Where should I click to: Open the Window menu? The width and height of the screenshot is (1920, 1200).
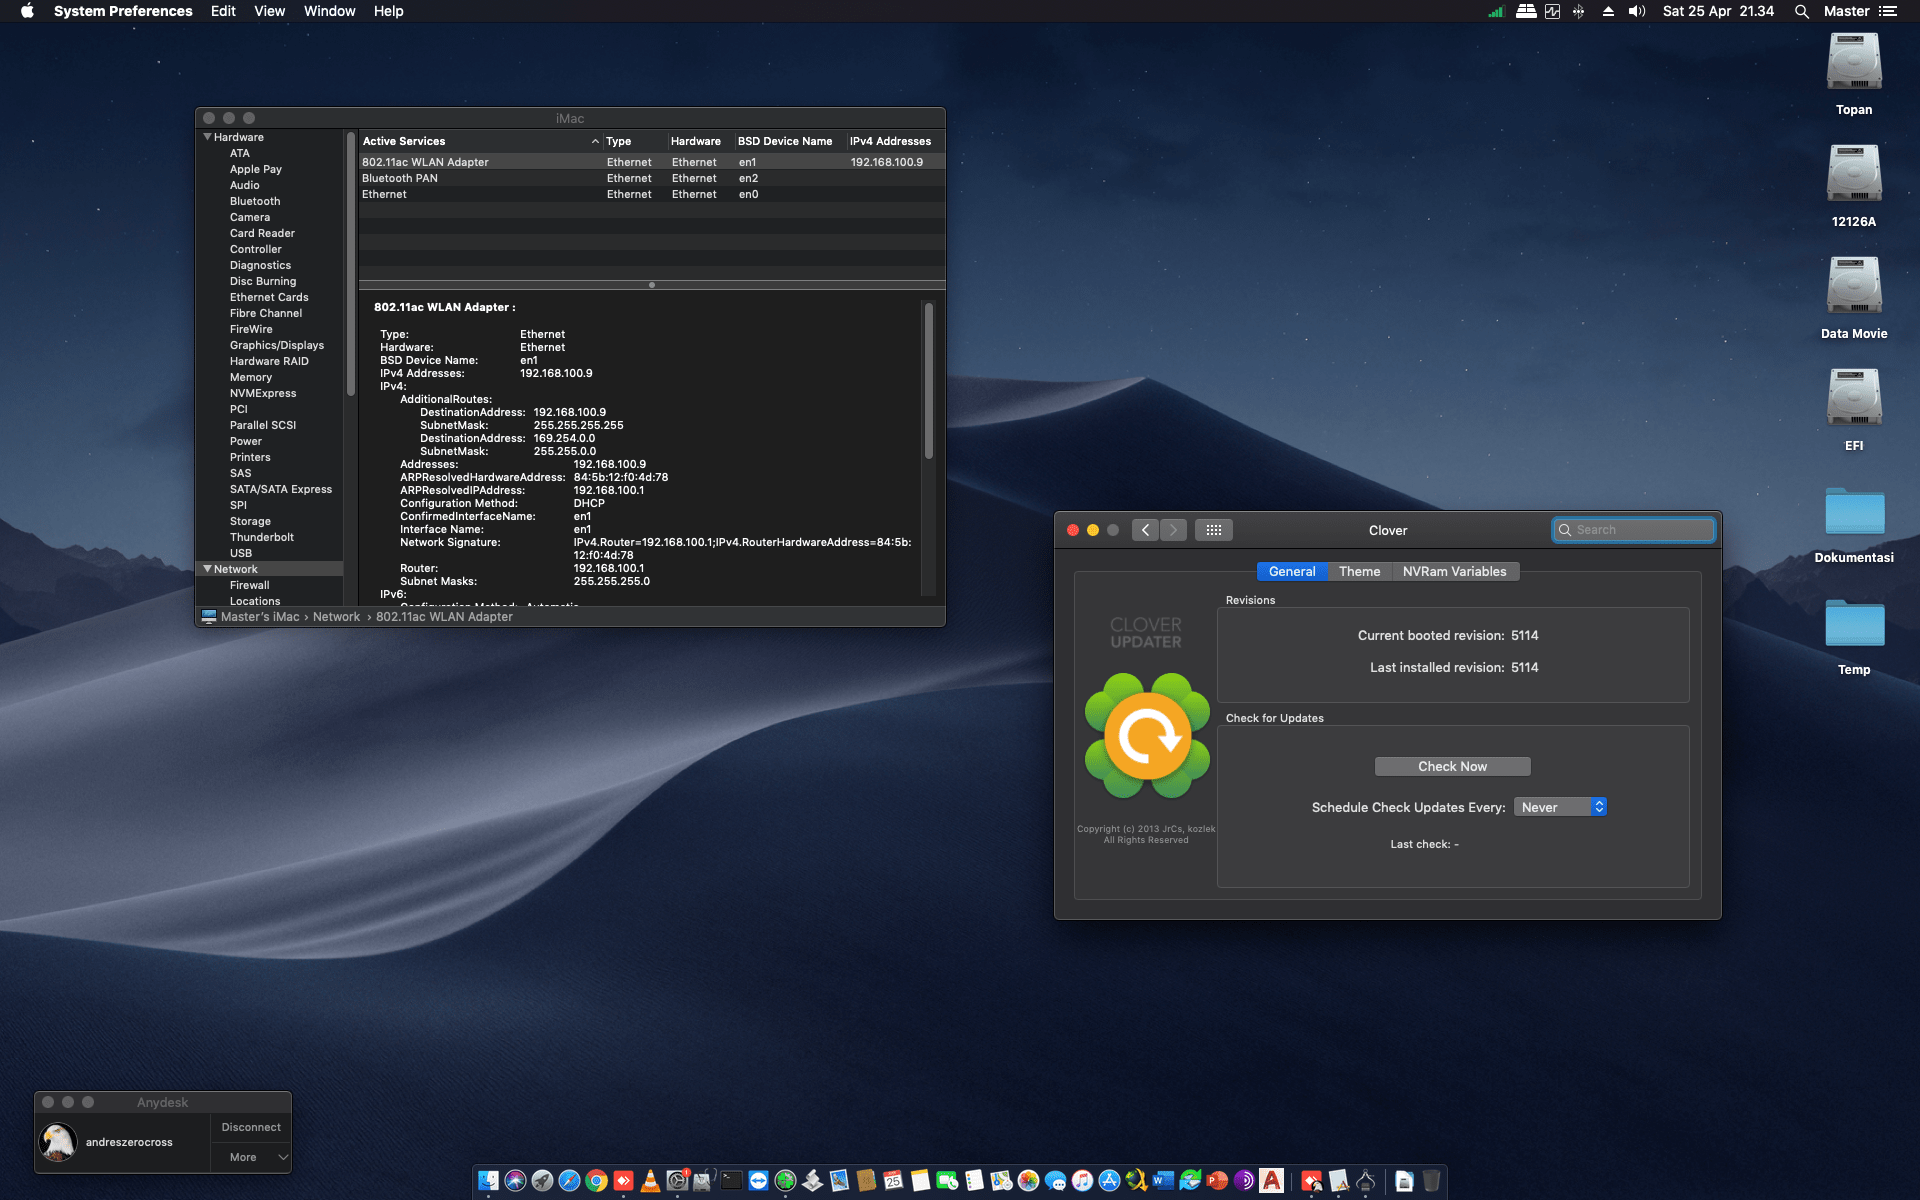tap(329, 11)
